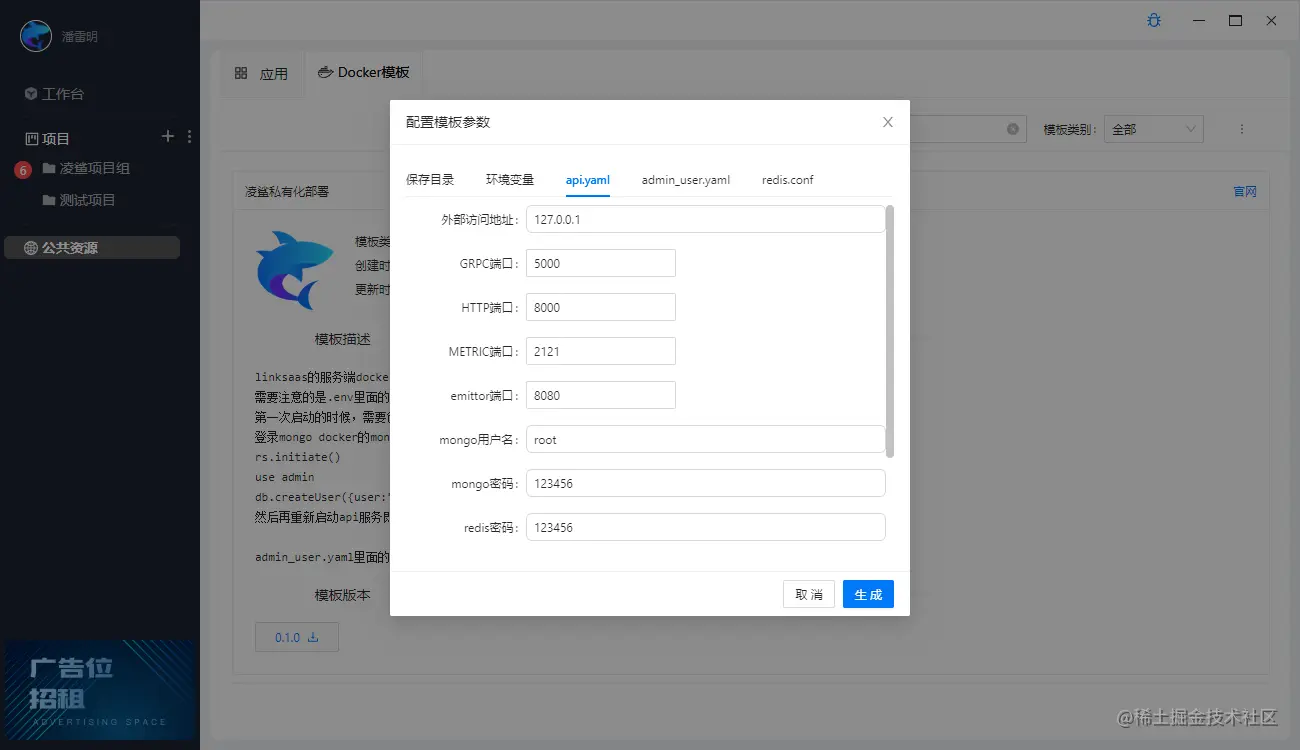Open the 模板类别 dropdown showing 全部
The image size is (1300, 750).
tap(1154, 129)
